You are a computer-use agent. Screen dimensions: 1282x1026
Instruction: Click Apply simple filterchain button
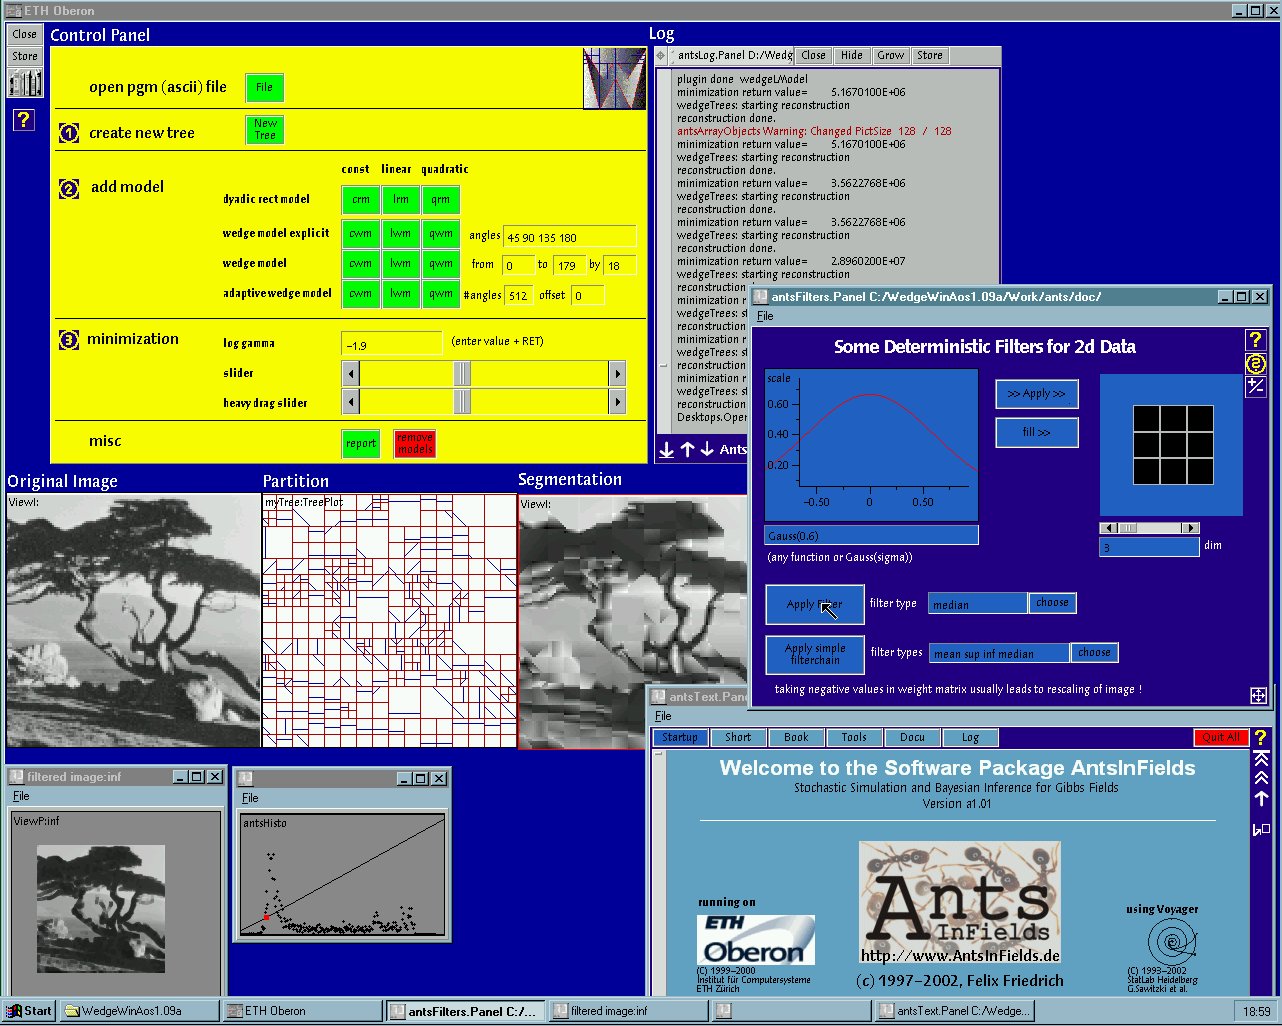tap(815, 654)
